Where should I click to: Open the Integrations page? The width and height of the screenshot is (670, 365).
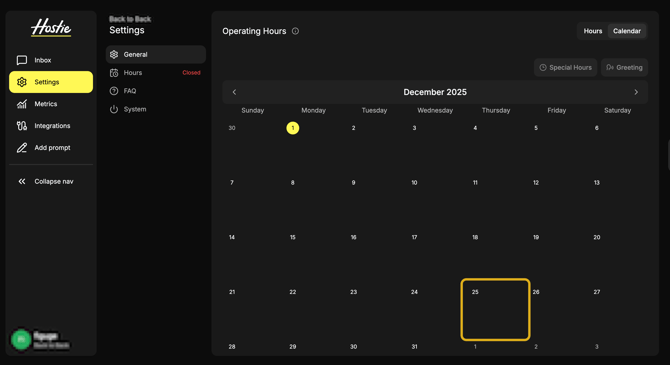coord(51,126)
